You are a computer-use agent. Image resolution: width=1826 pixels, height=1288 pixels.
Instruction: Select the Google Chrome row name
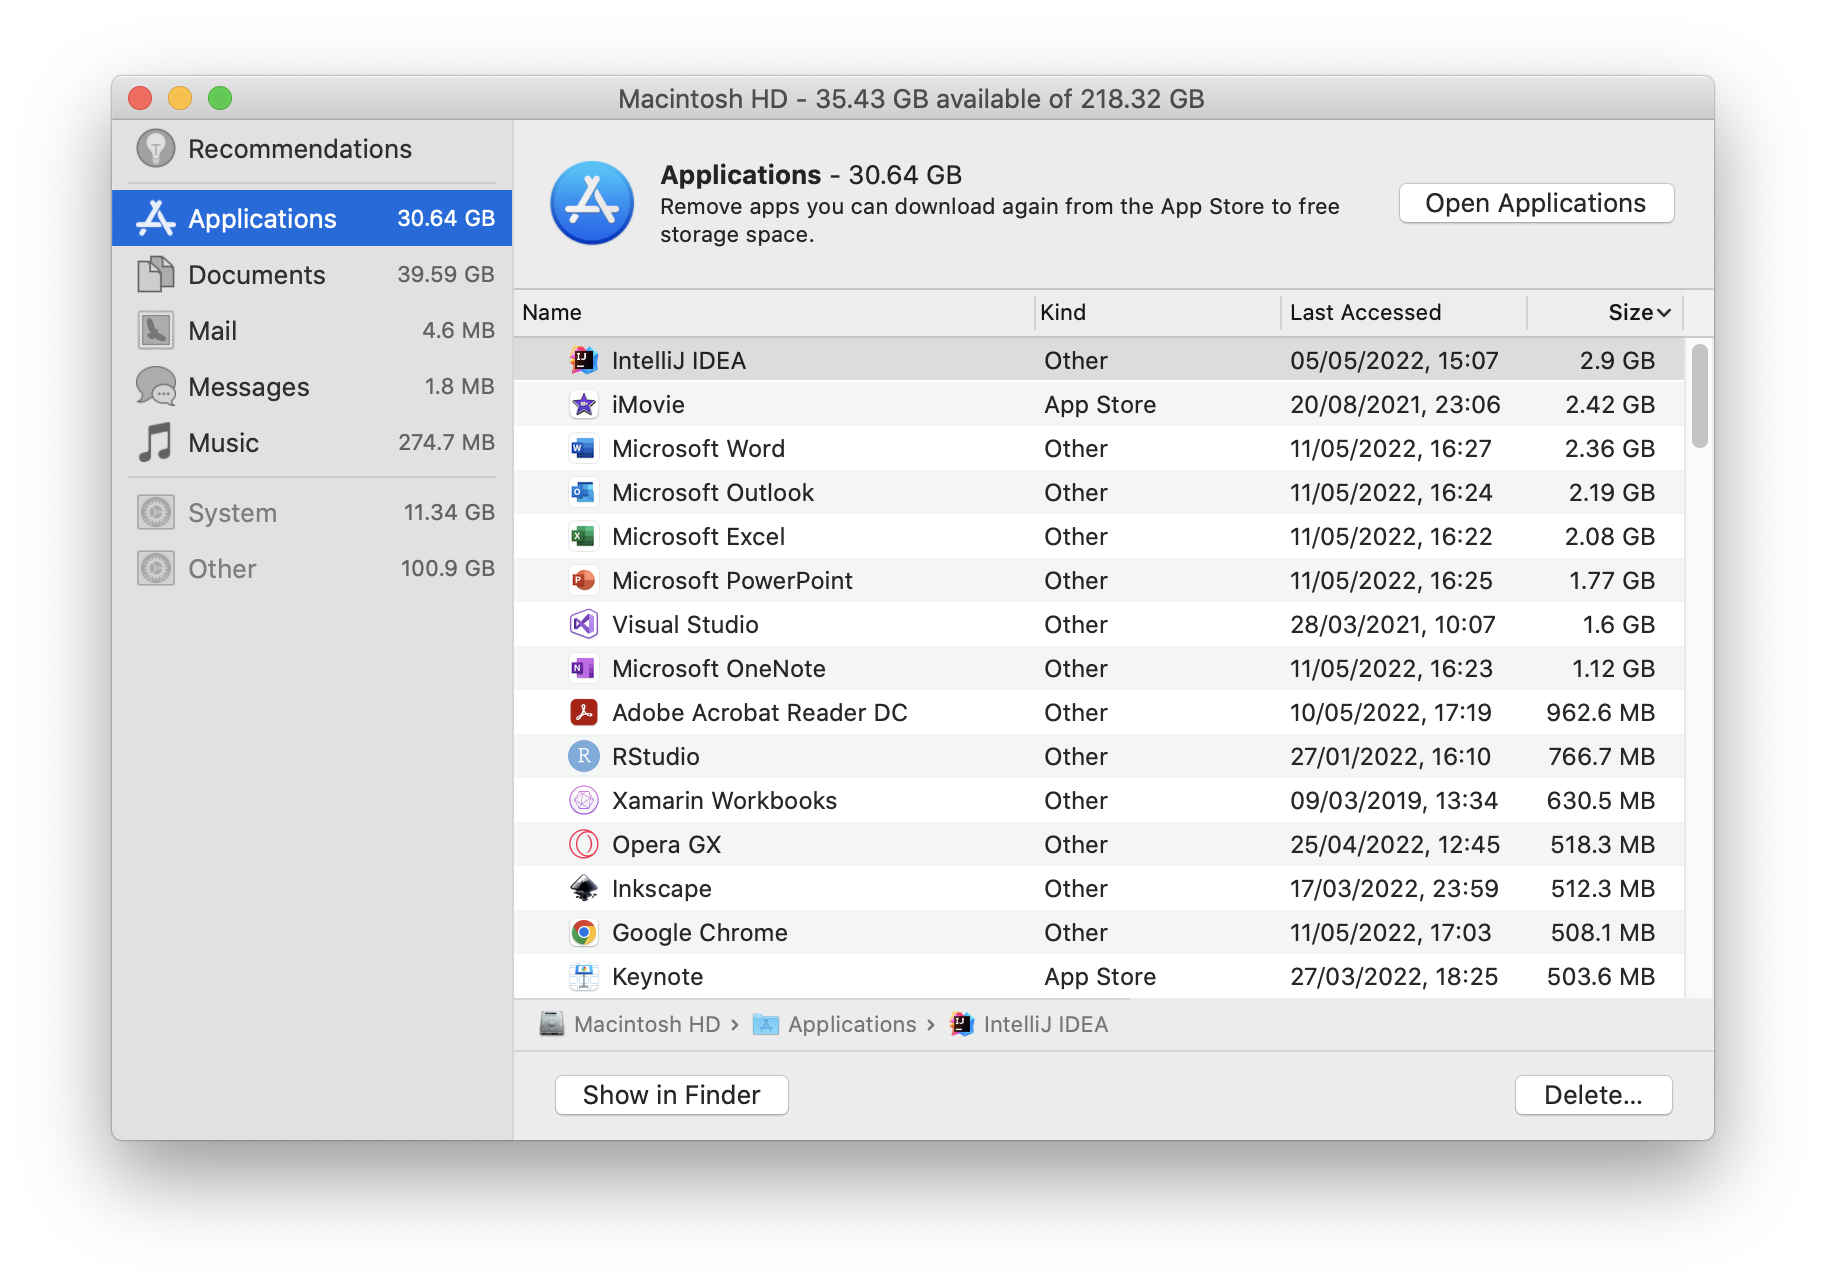point(699,932)
